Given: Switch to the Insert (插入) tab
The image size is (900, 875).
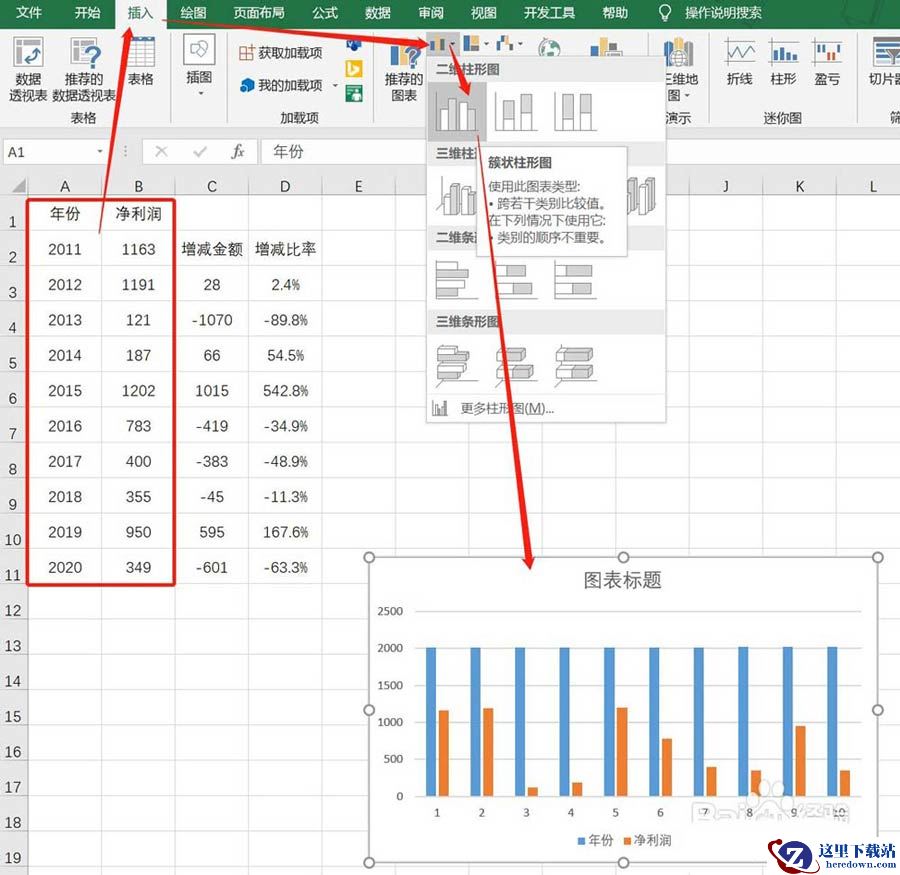Looking at the screenshot, I should point(141,13).
